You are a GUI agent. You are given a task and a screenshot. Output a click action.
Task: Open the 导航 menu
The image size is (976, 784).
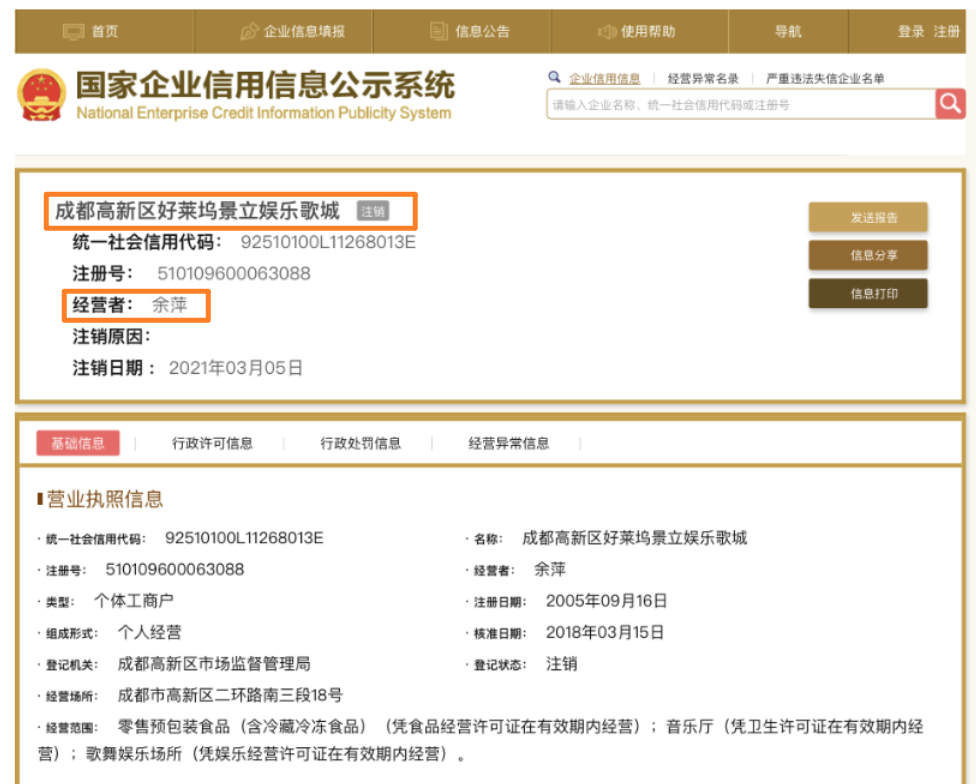pos(786,31)
